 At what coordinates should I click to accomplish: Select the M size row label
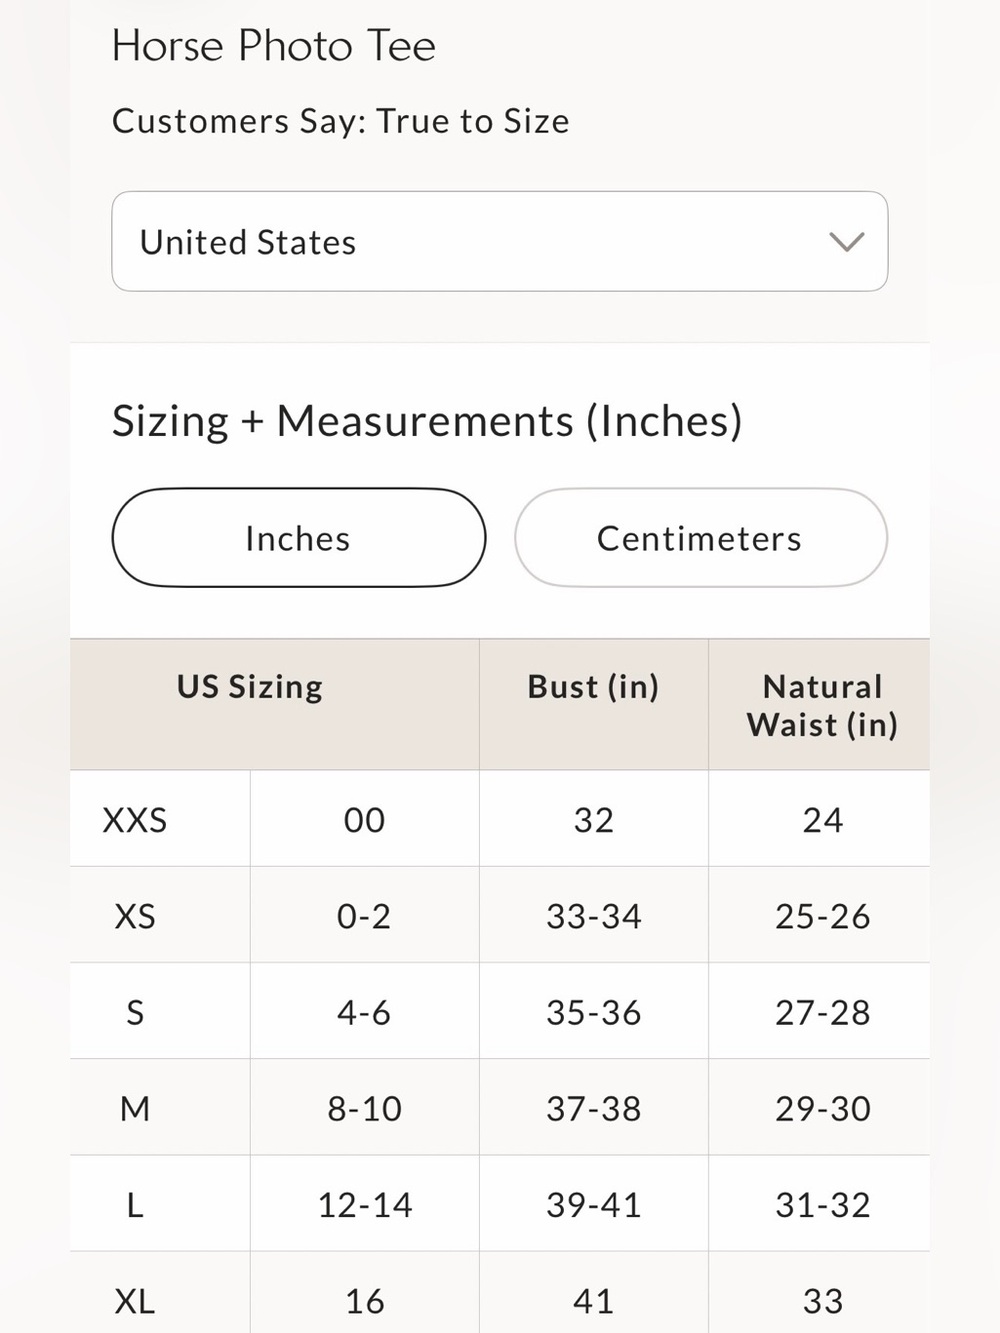[x=135, y=1108]
